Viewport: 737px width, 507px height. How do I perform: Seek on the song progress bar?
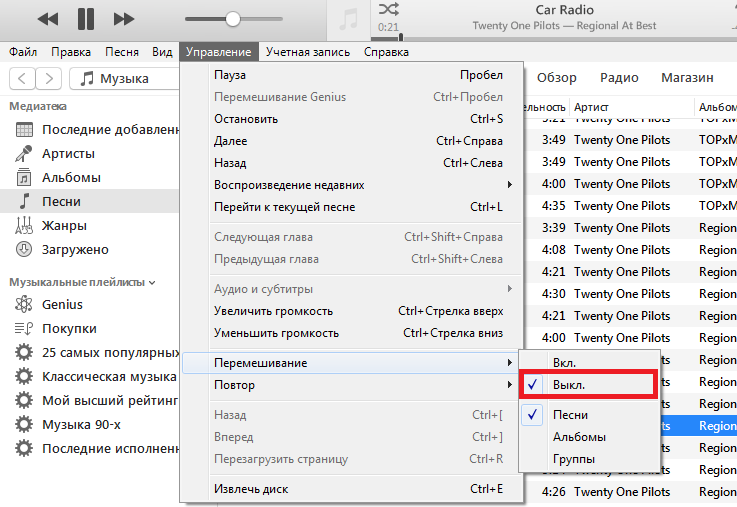click(x=555, y=38)
